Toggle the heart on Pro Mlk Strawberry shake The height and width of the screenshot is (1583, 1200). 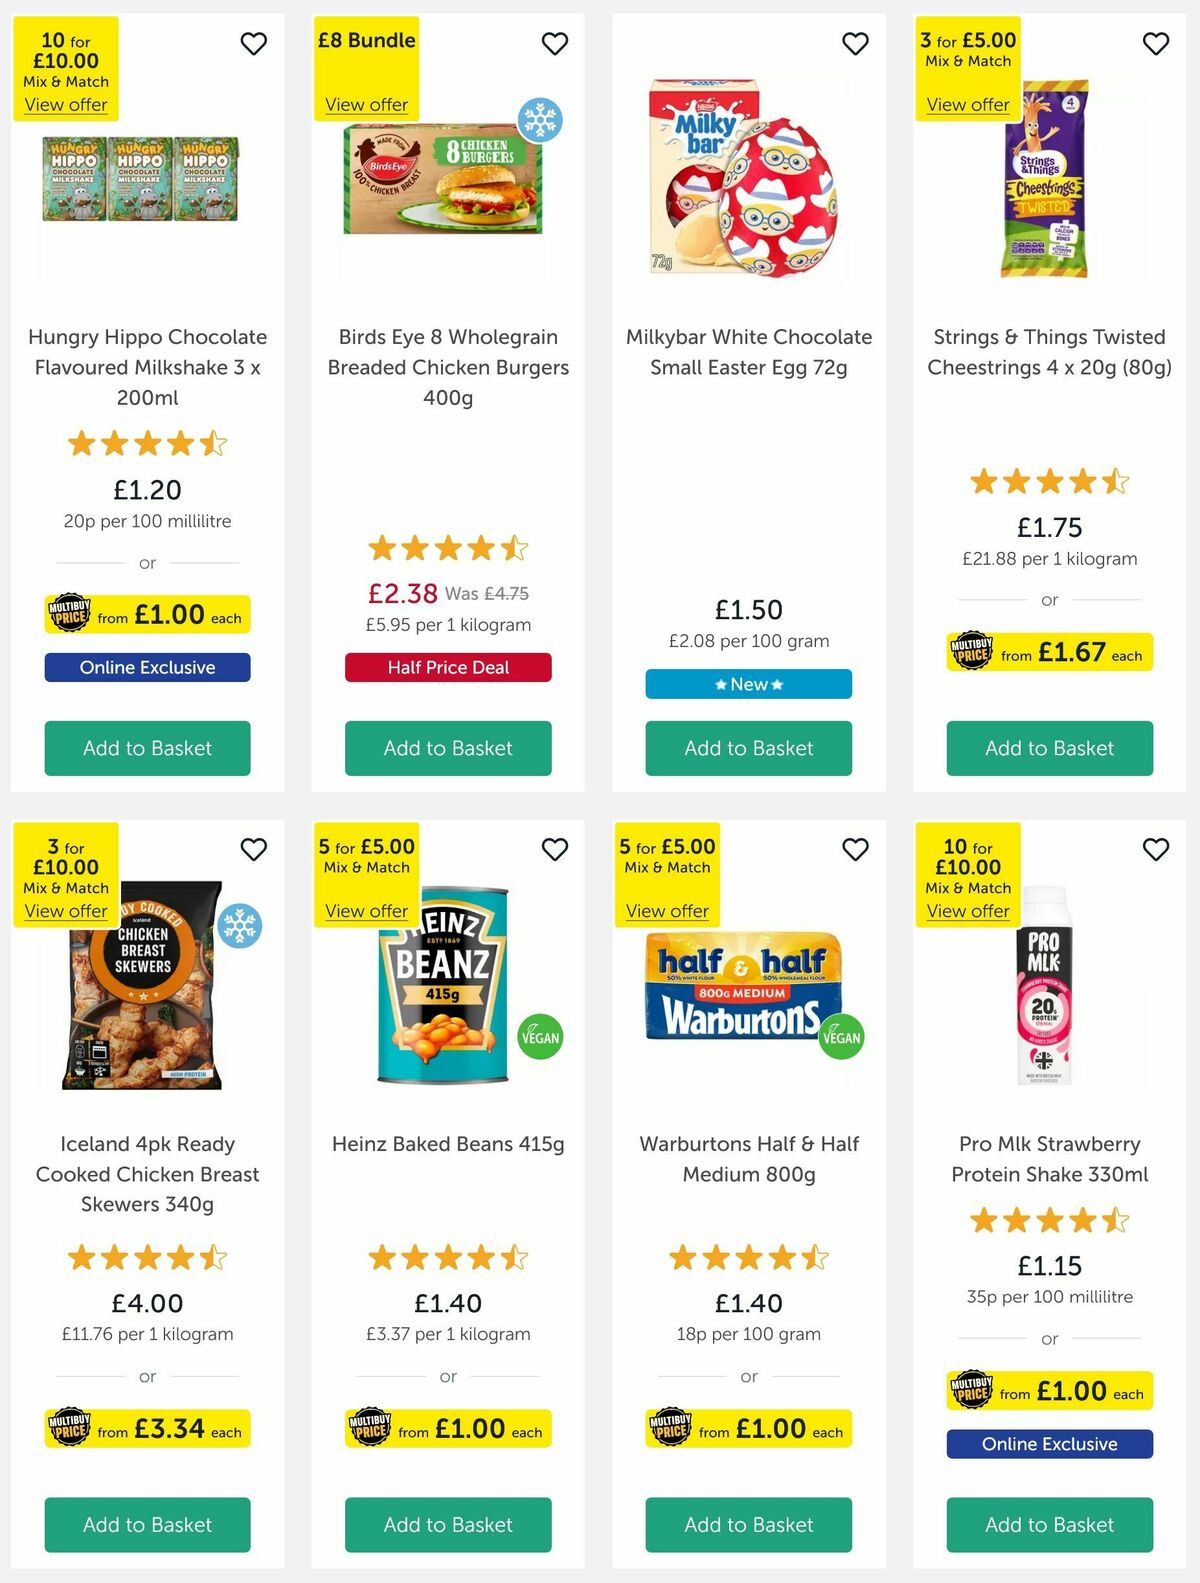point(1156,848)
